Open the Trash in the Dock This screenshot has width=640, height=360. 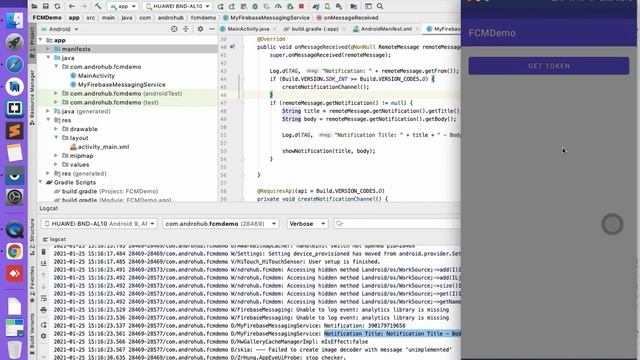14,349
